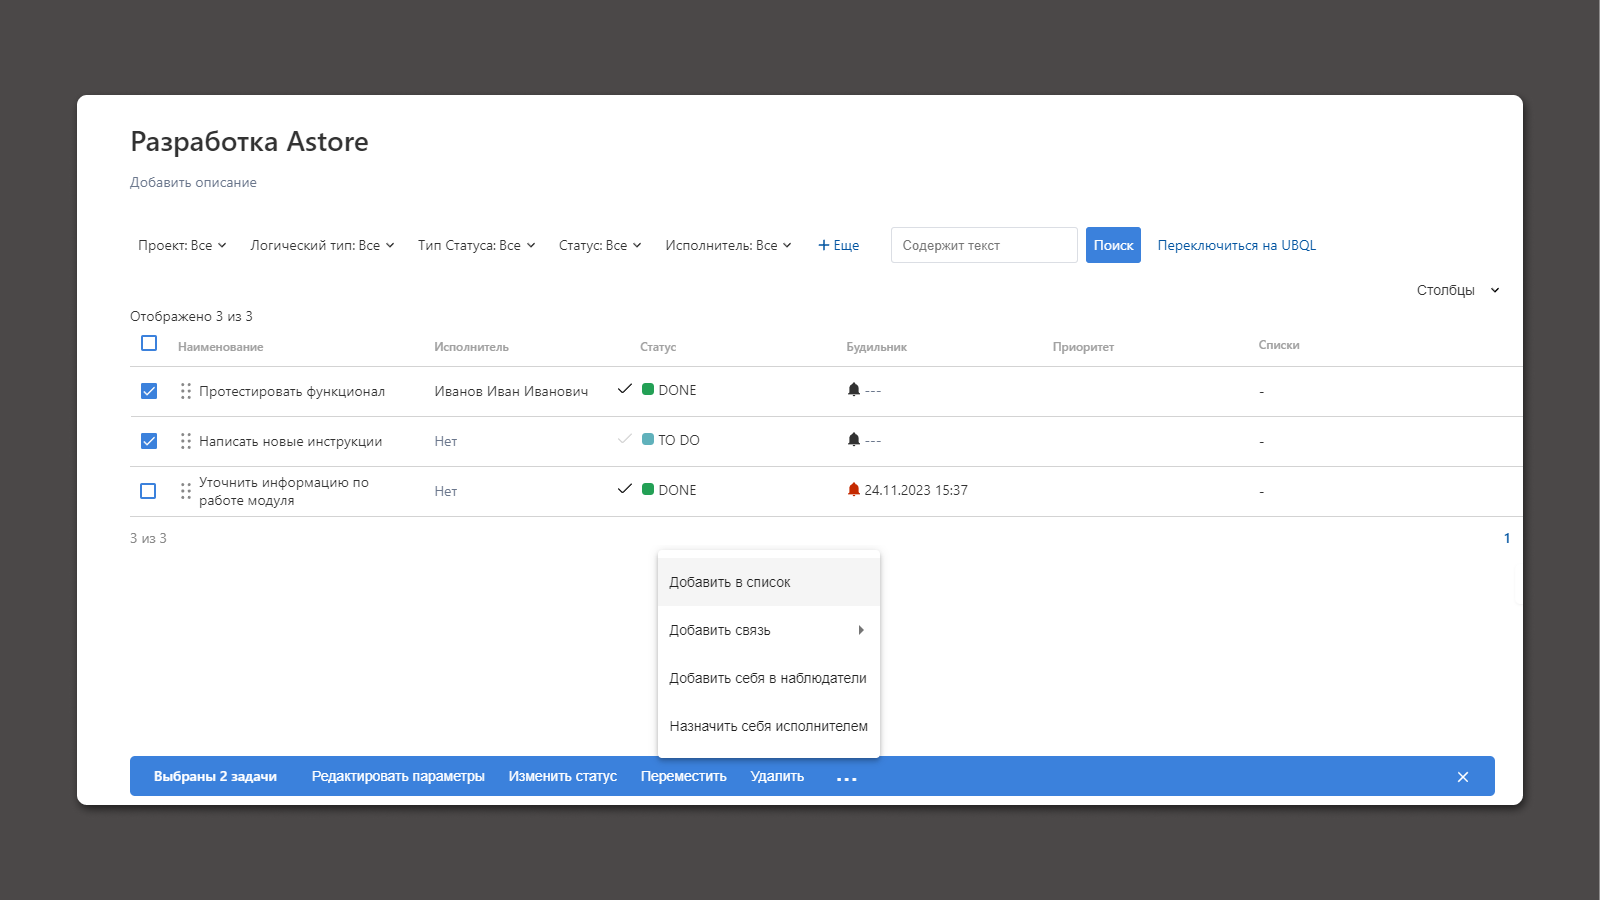Click Выбраны 2 задачи label
The image size is (1600, 900).
(x=215, y=776)
